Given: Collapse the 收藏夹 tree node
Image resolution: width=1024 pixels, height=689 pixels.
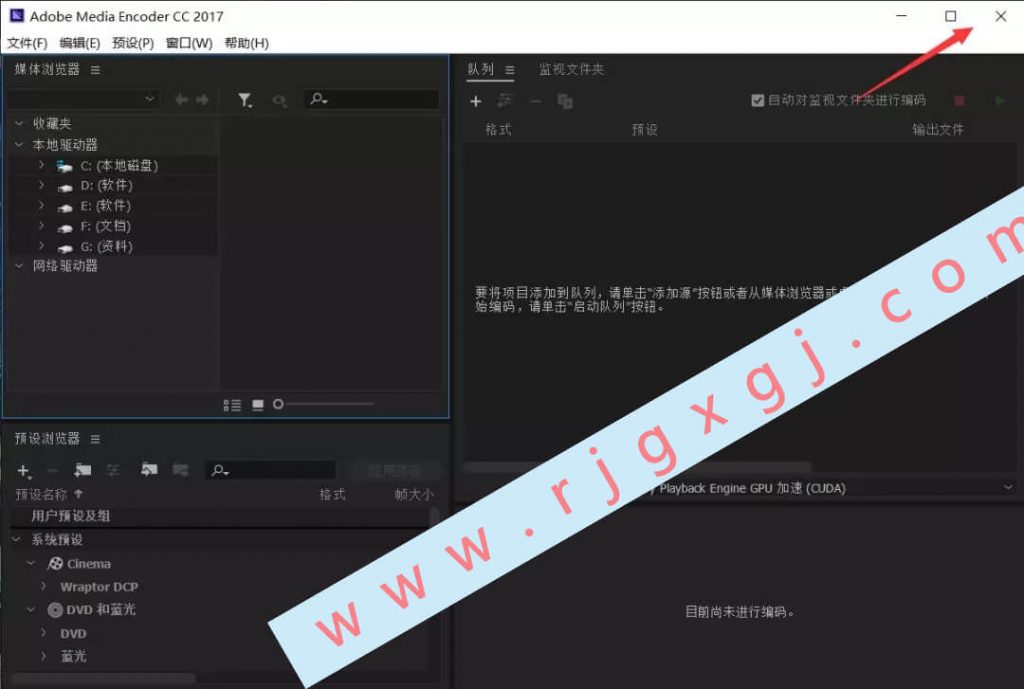Looking at the screenshot, I should click(19, 123).
